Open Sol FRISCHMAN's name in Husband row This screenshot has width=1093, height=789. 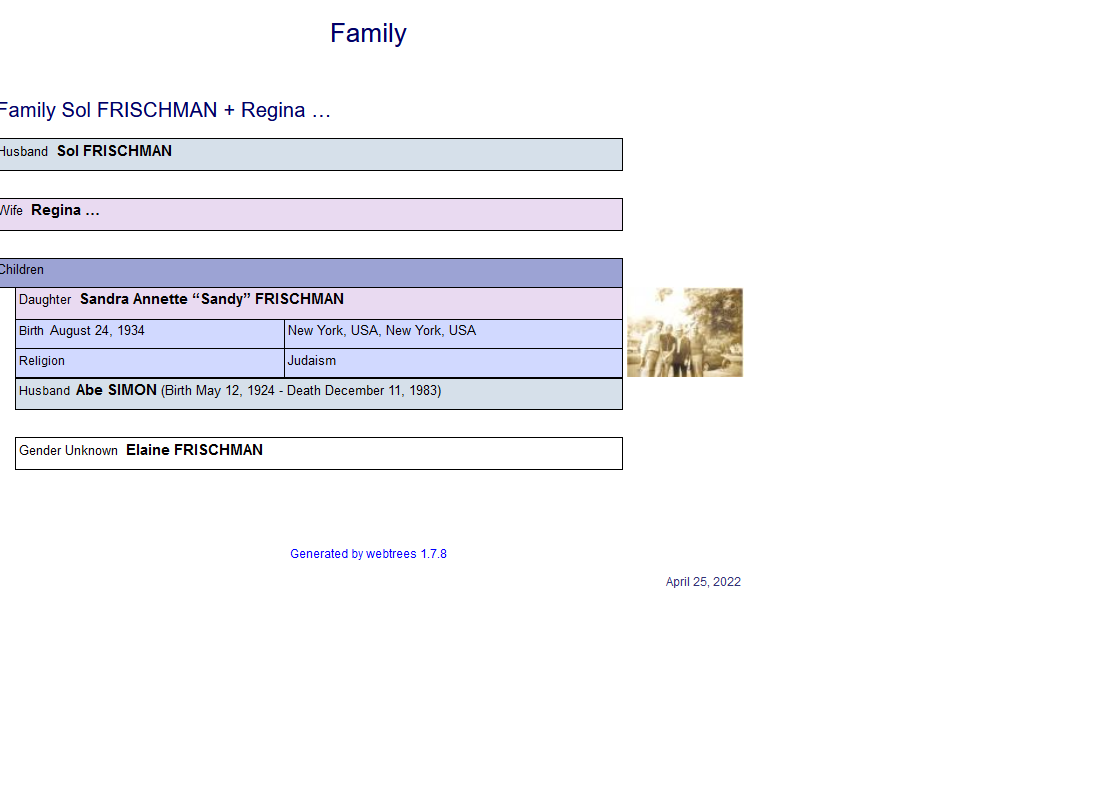tap(114, 152)
